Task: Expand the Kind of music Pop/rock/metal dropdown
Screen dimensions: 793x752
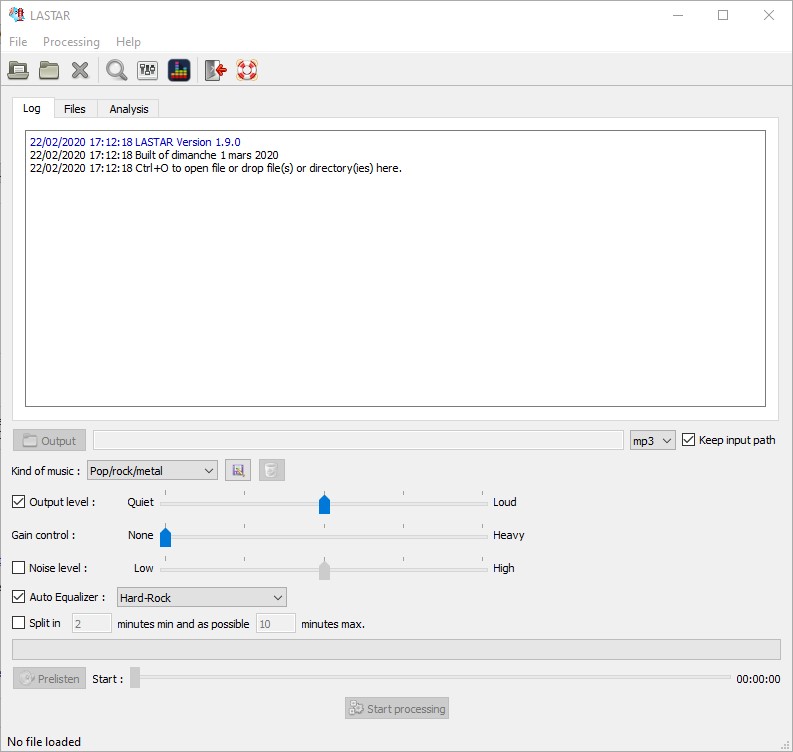Action: [x=152, y=471]
